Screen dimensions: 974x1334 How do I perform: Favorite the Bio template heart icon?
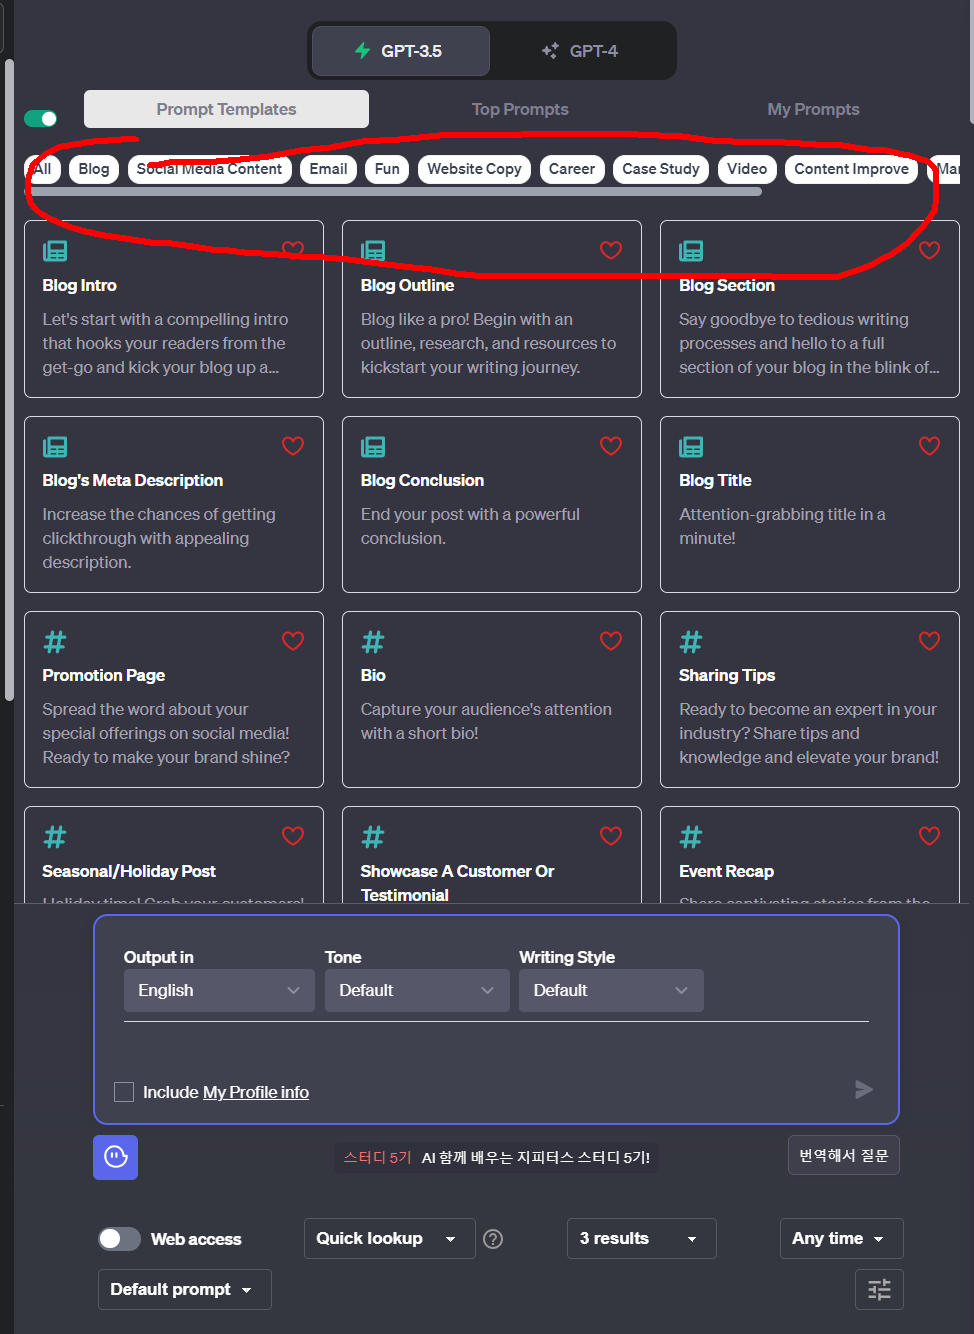click(x=611, y=641)
